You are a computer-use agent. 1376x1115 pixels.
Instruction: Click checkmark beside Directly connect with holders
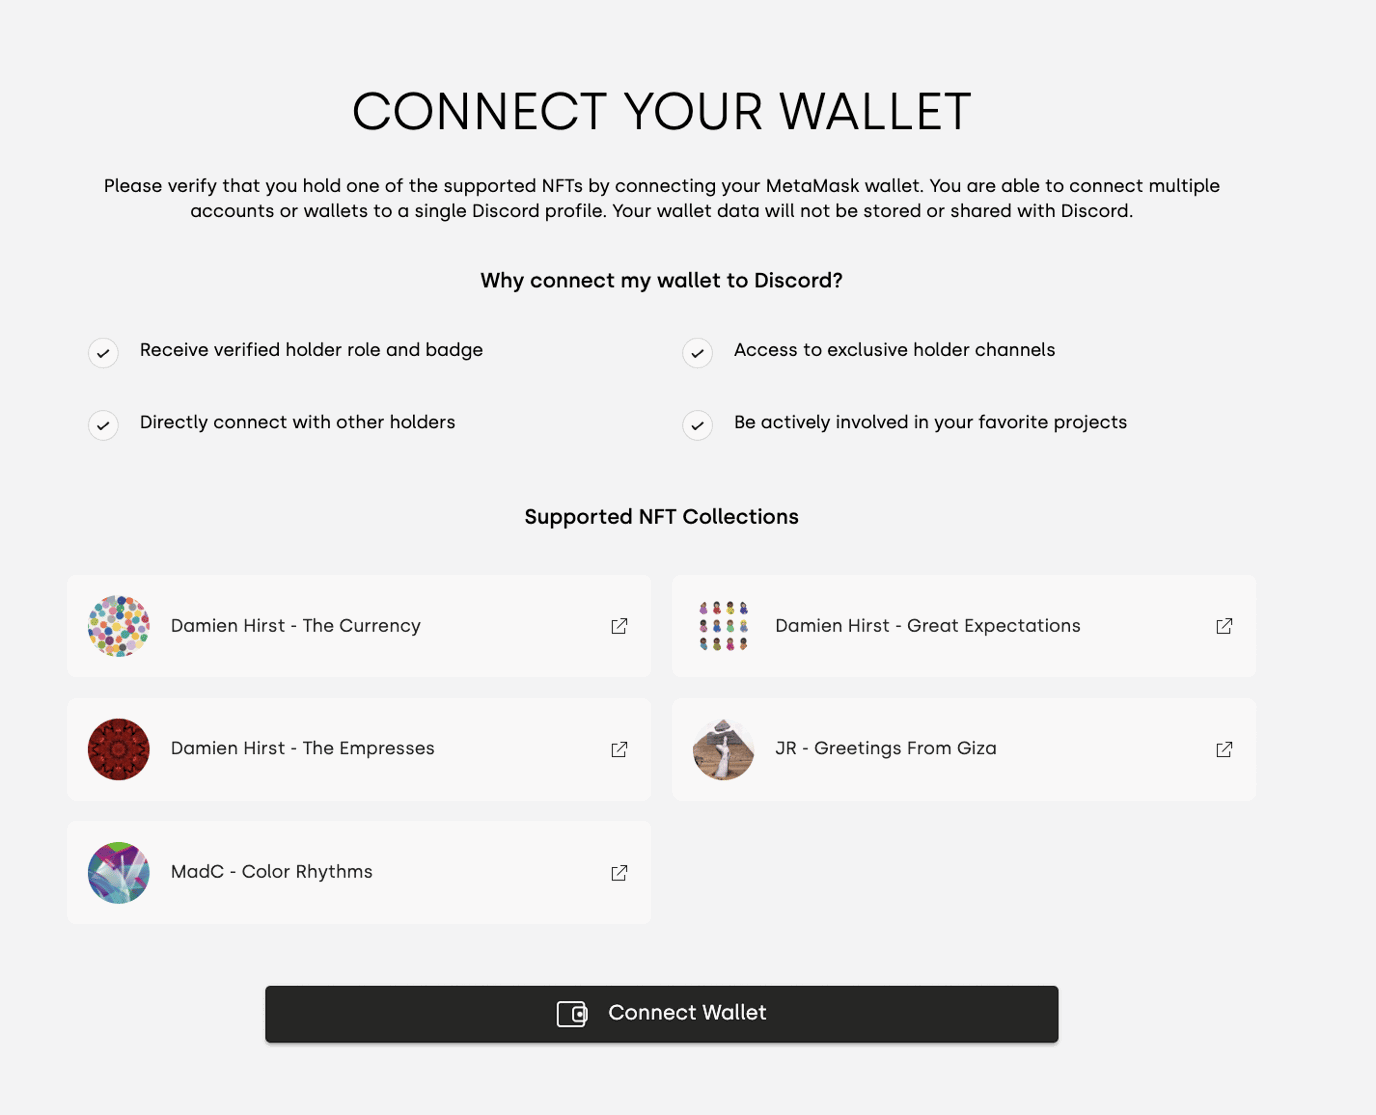pos(103,426)
